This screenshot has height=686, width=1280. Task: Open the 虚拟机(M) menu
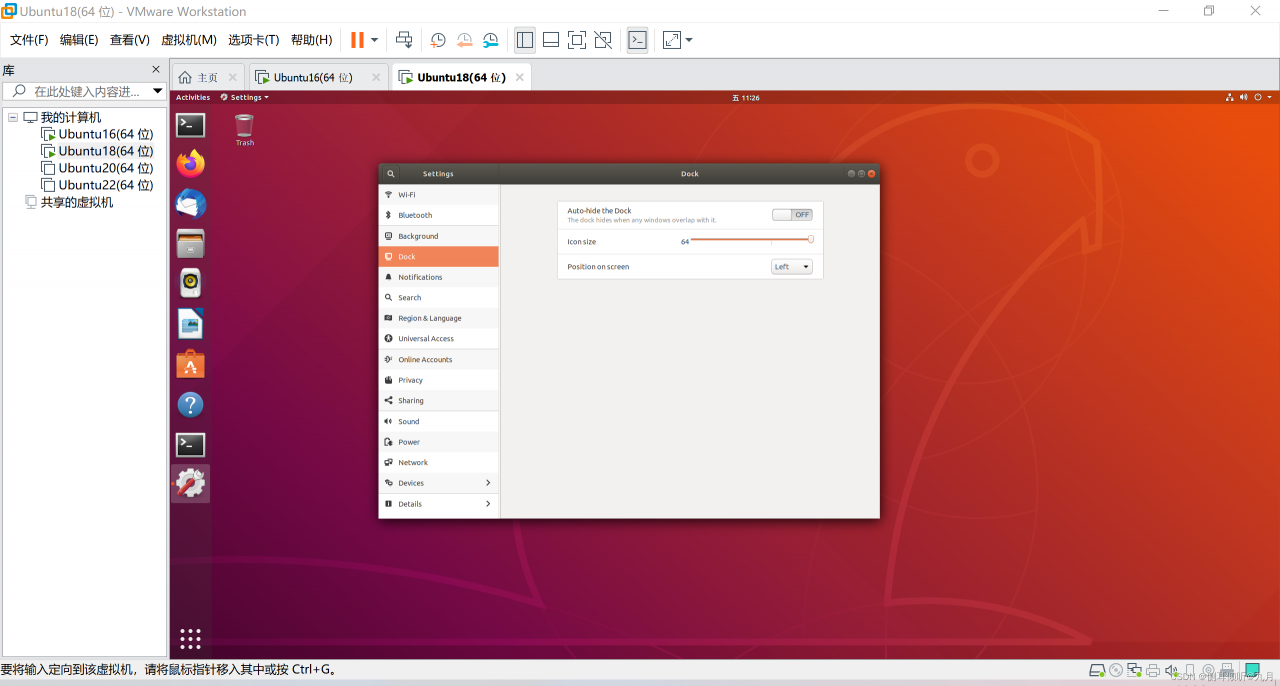click(189, 40)
